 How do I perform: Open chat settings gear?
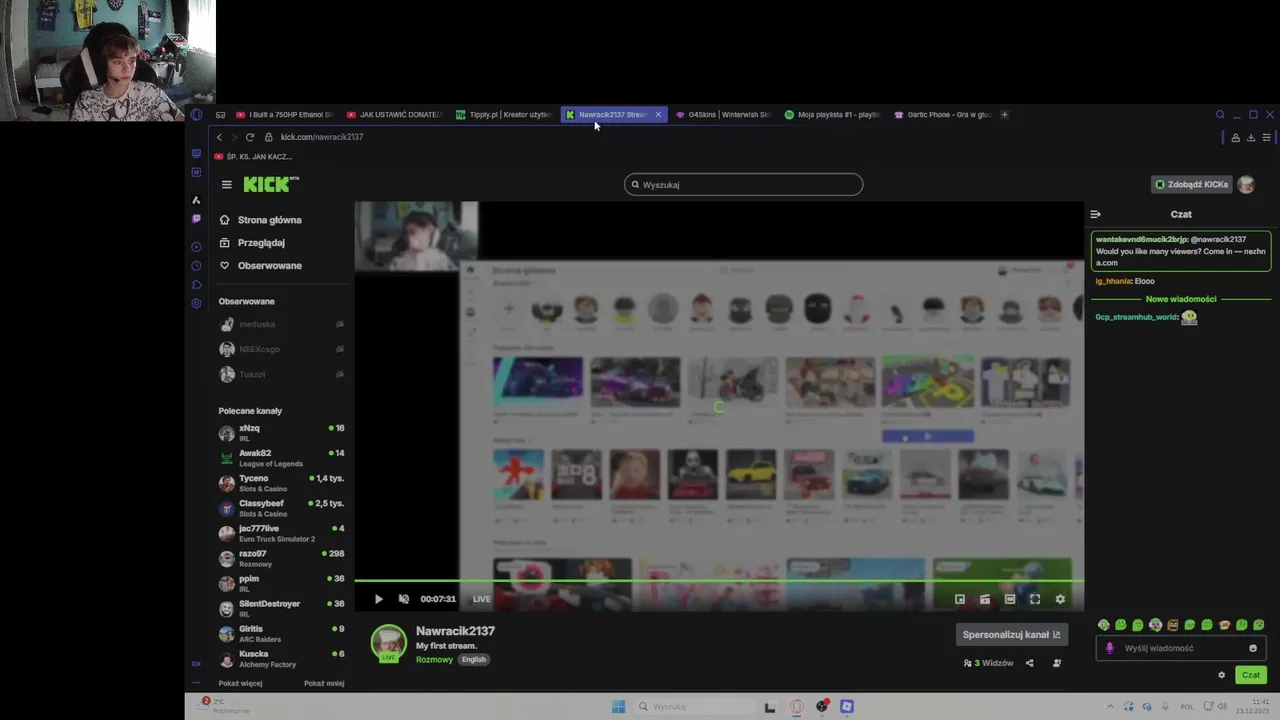[x=1221, y=675]
